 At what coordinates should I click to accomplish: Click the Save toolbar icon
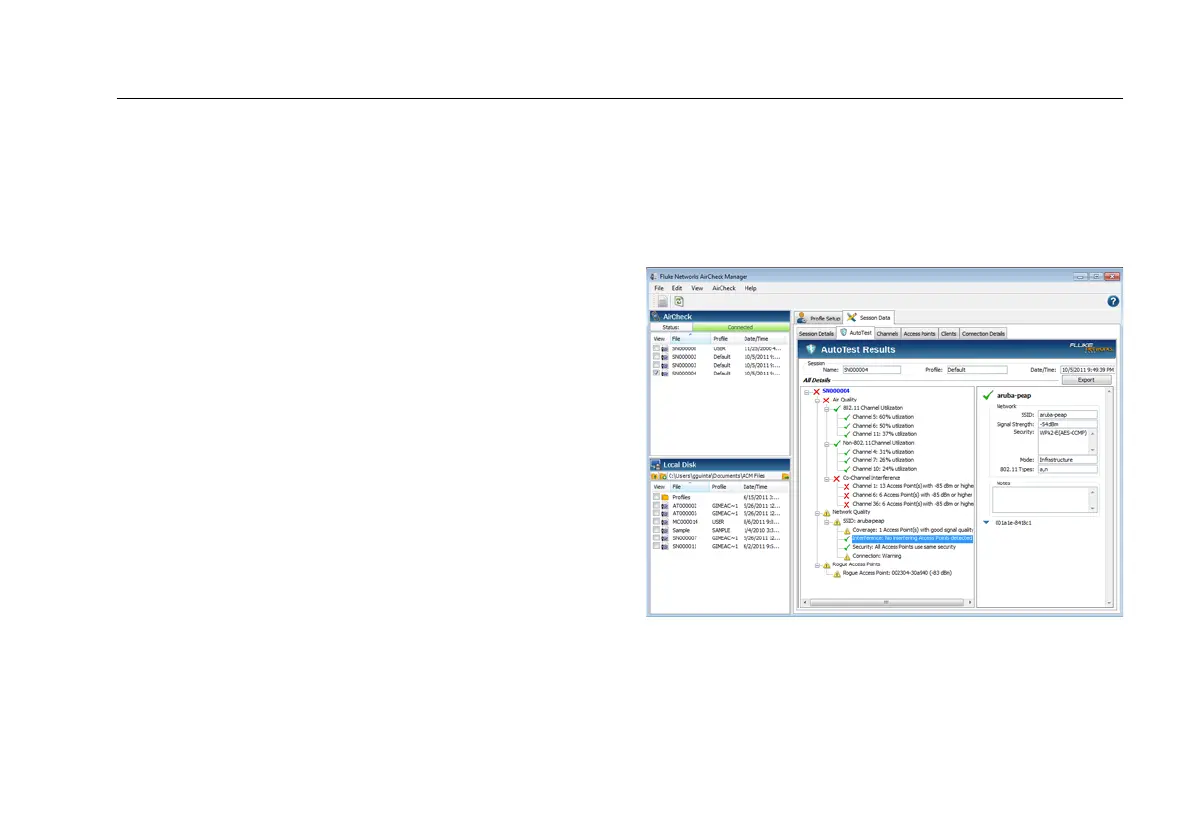point(662,302)
